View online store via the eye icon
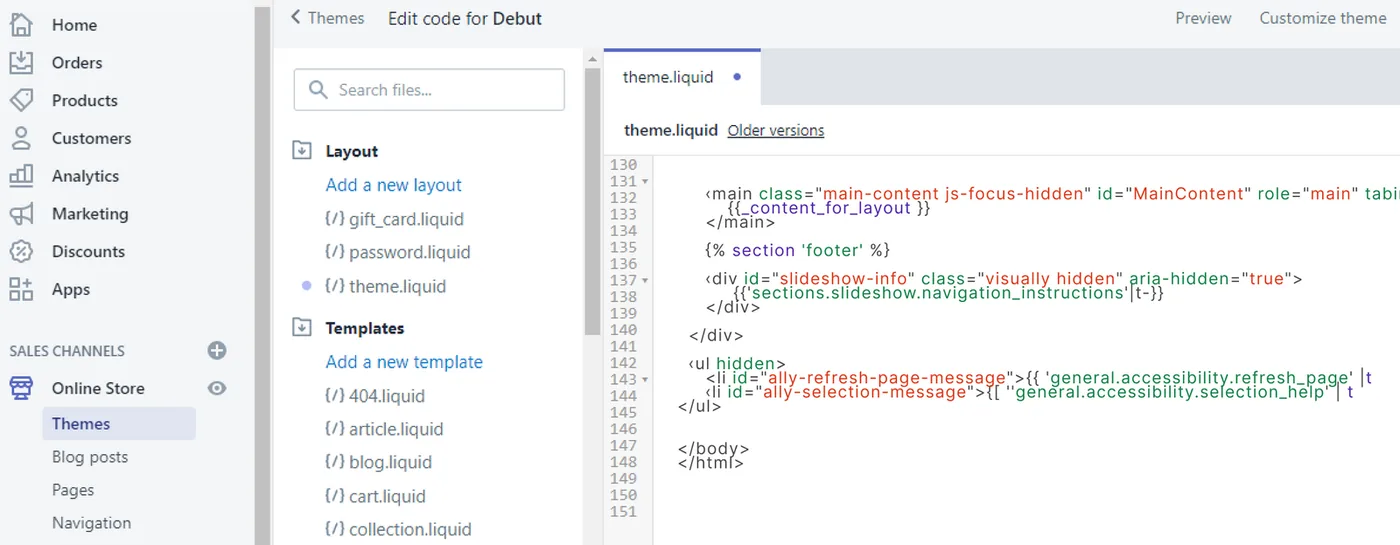1400x545 pixels. tap(217, 388)
